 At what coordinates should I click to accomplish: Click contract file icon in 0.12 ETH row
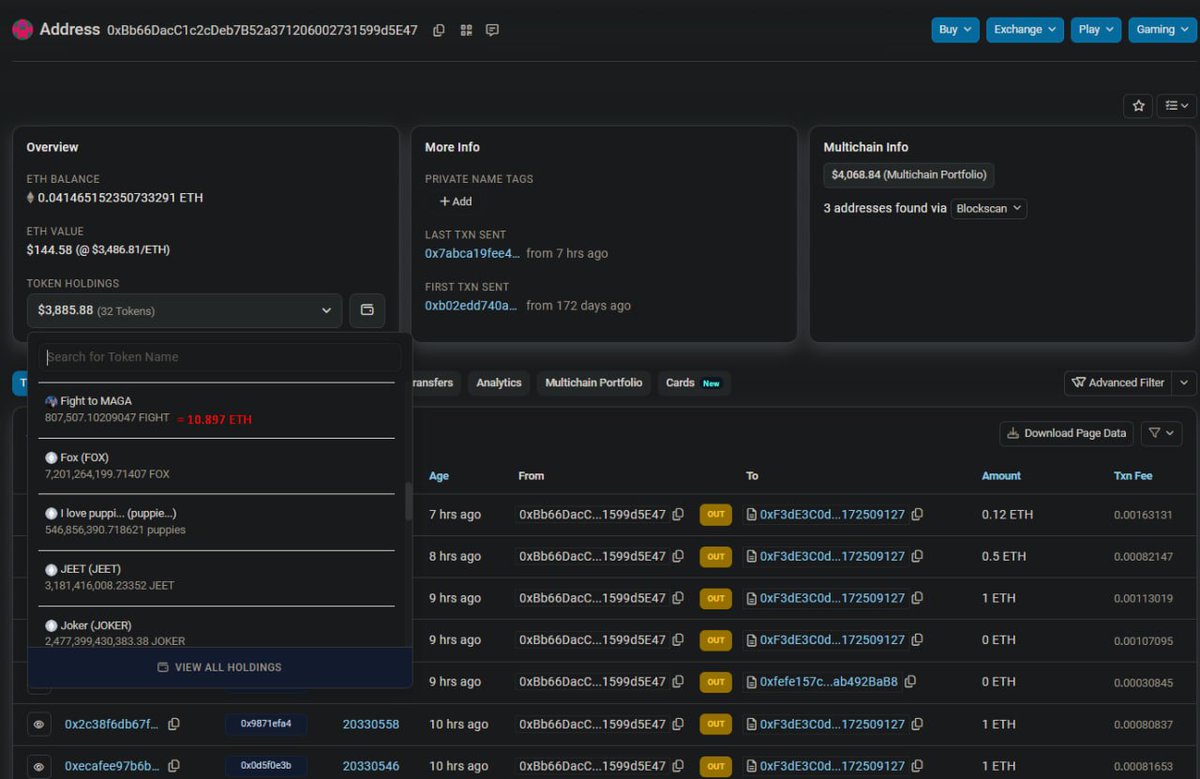coord(752,515)
